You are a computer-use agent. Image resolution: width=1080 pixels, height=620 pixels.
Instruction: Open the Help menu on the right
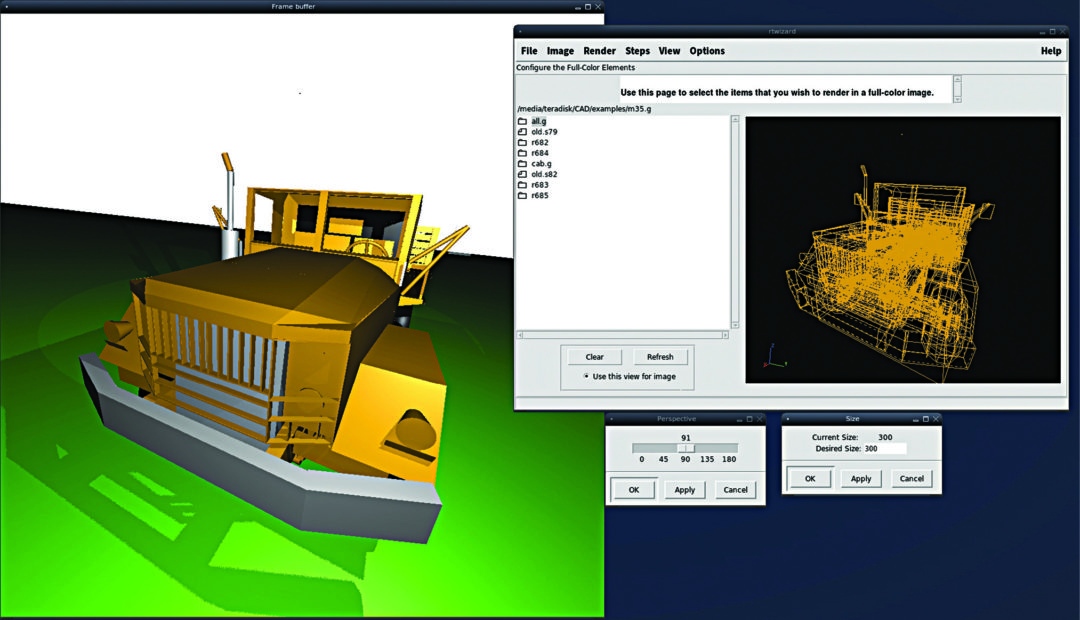tap(1050, 51)
